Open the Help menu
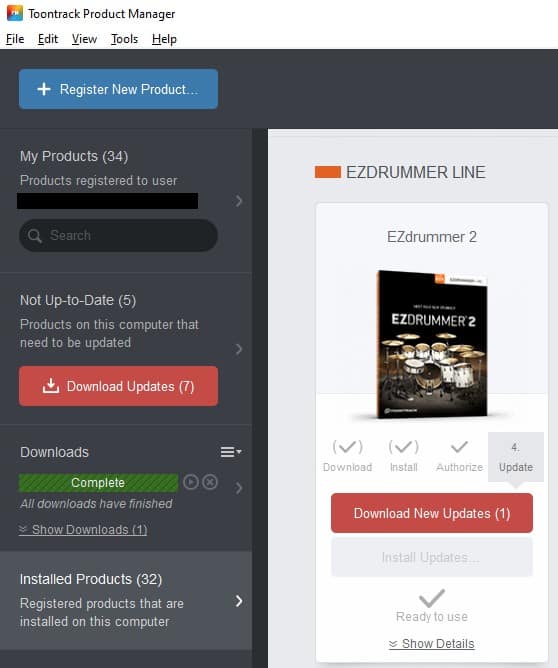The width and height of the screenshot is (558, 668). 164,39
